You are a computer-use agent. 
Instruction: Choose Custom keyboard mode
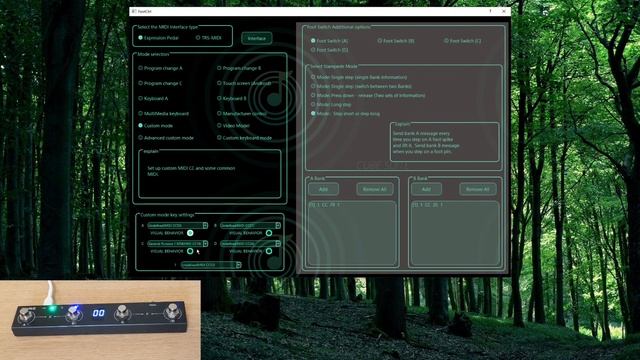click(244, 138)
